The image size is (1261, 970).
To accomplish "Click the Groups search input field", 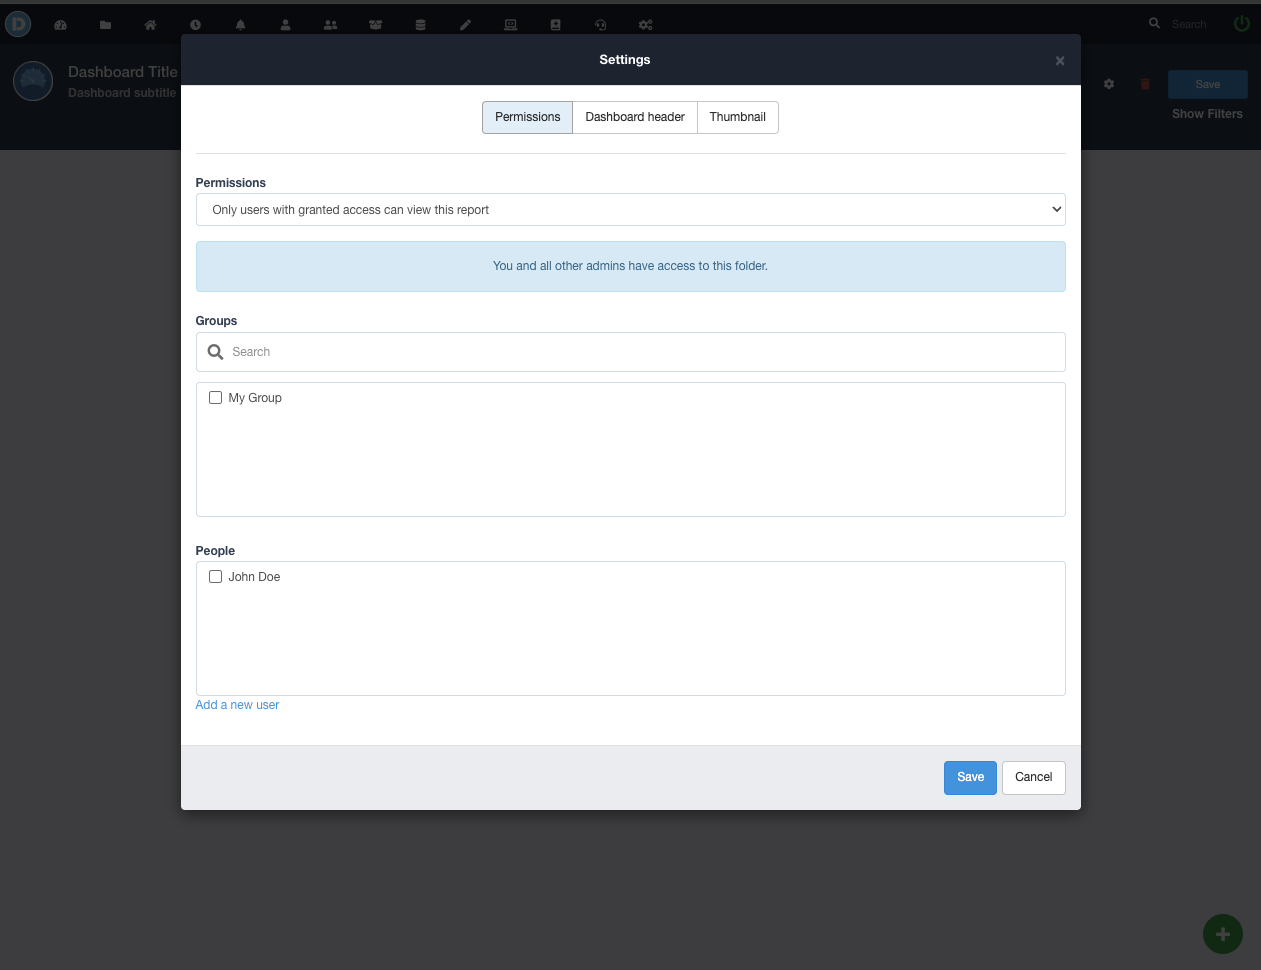I will tap(640, 352).
